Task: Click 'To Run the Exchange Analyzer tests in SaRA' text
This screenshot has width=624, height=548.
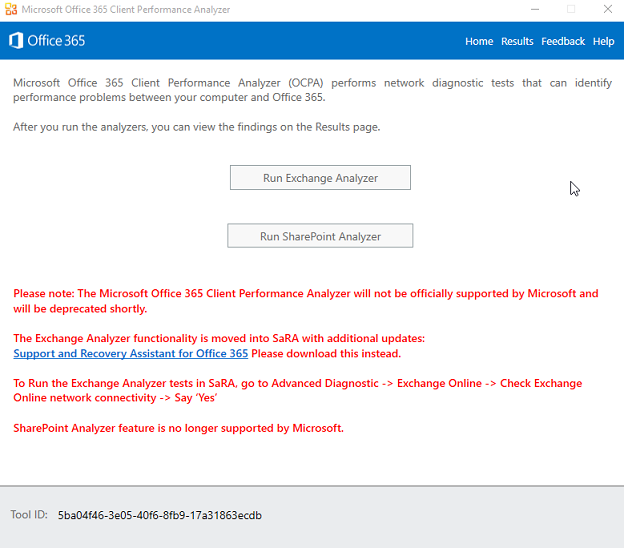Action: pyautogui.click(x=298, y=390)
